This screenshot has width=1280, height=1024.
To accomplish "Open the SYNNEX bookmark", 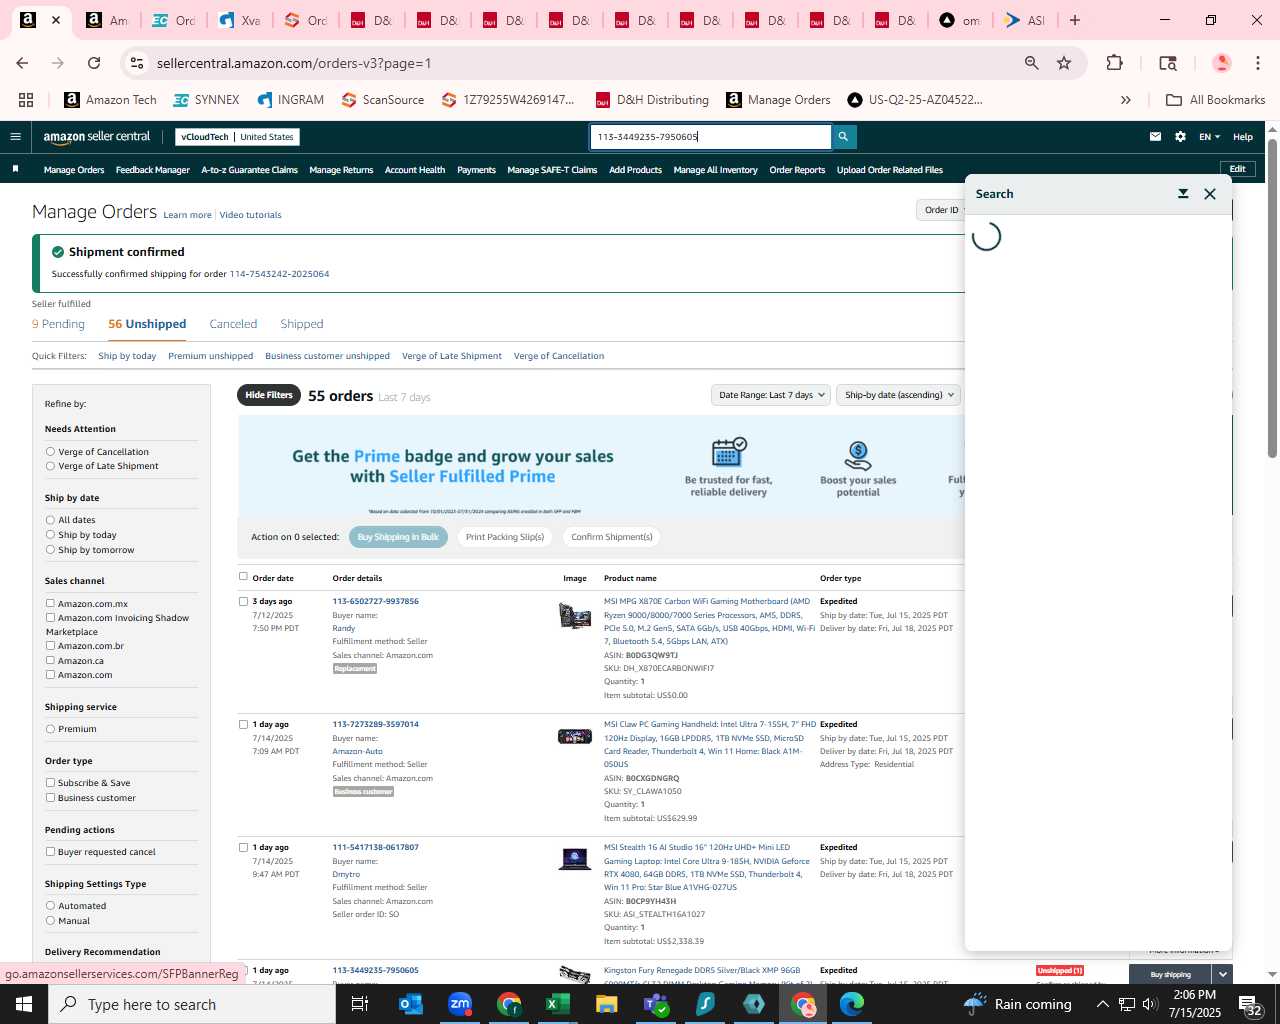I will click(206, 100).
